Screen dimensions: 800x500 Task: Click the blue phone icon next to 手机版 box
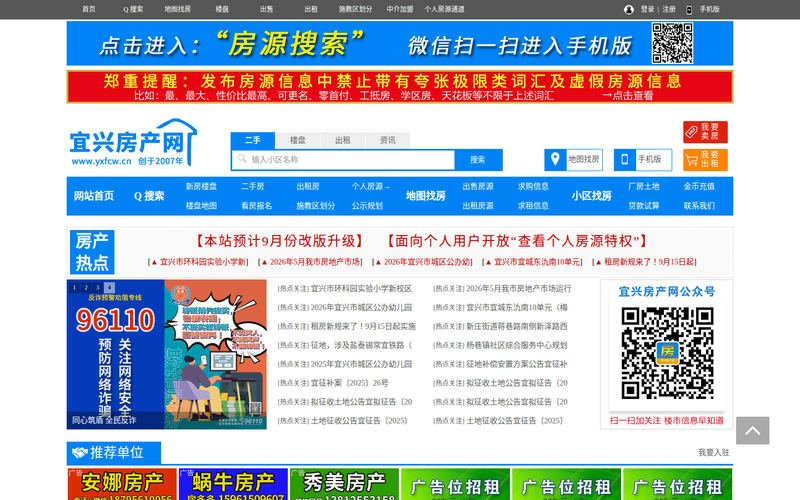pos(624,159)
